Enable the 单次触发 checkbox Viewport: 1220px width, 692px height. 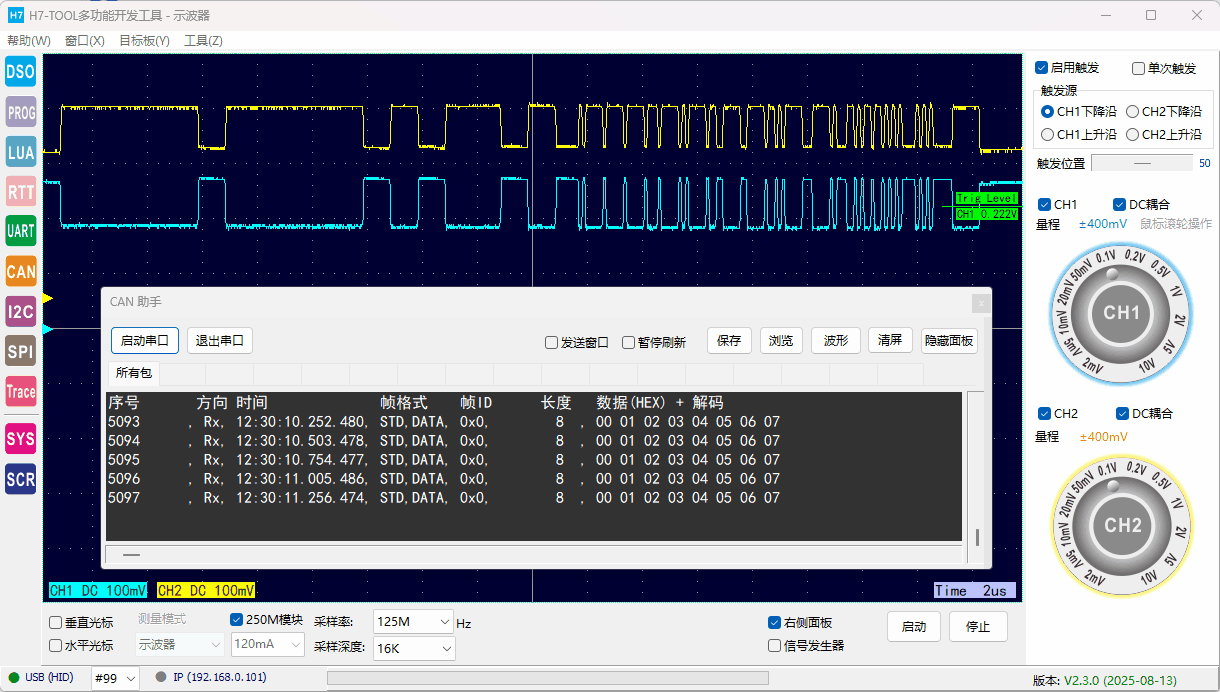pos(1138,68)
